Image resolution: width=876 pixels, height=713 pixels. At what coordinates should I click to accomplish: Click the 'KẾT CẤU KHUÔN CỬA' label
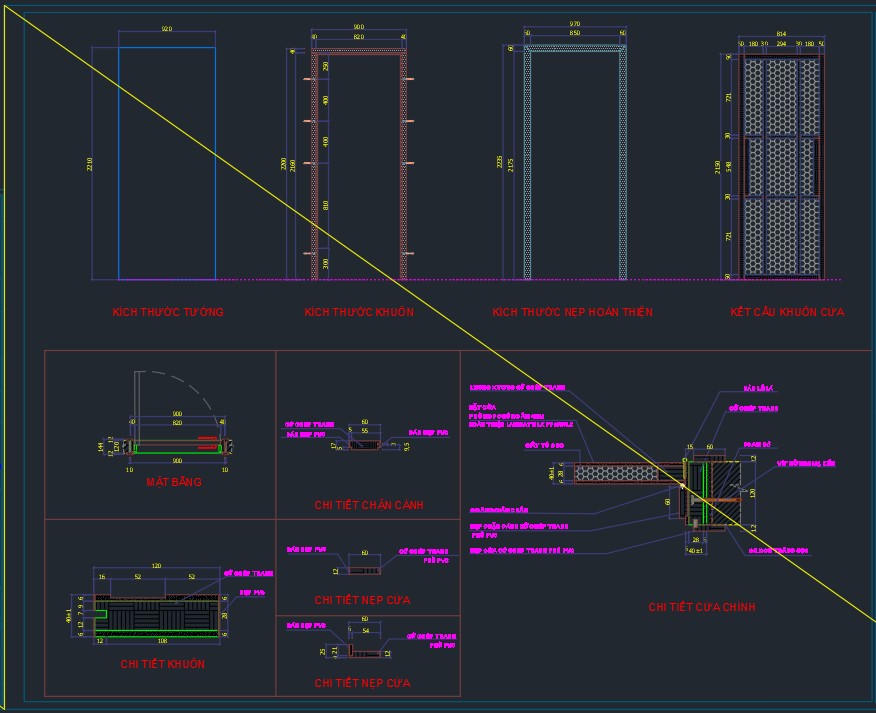pyautogui.click(x=787, y=312)
